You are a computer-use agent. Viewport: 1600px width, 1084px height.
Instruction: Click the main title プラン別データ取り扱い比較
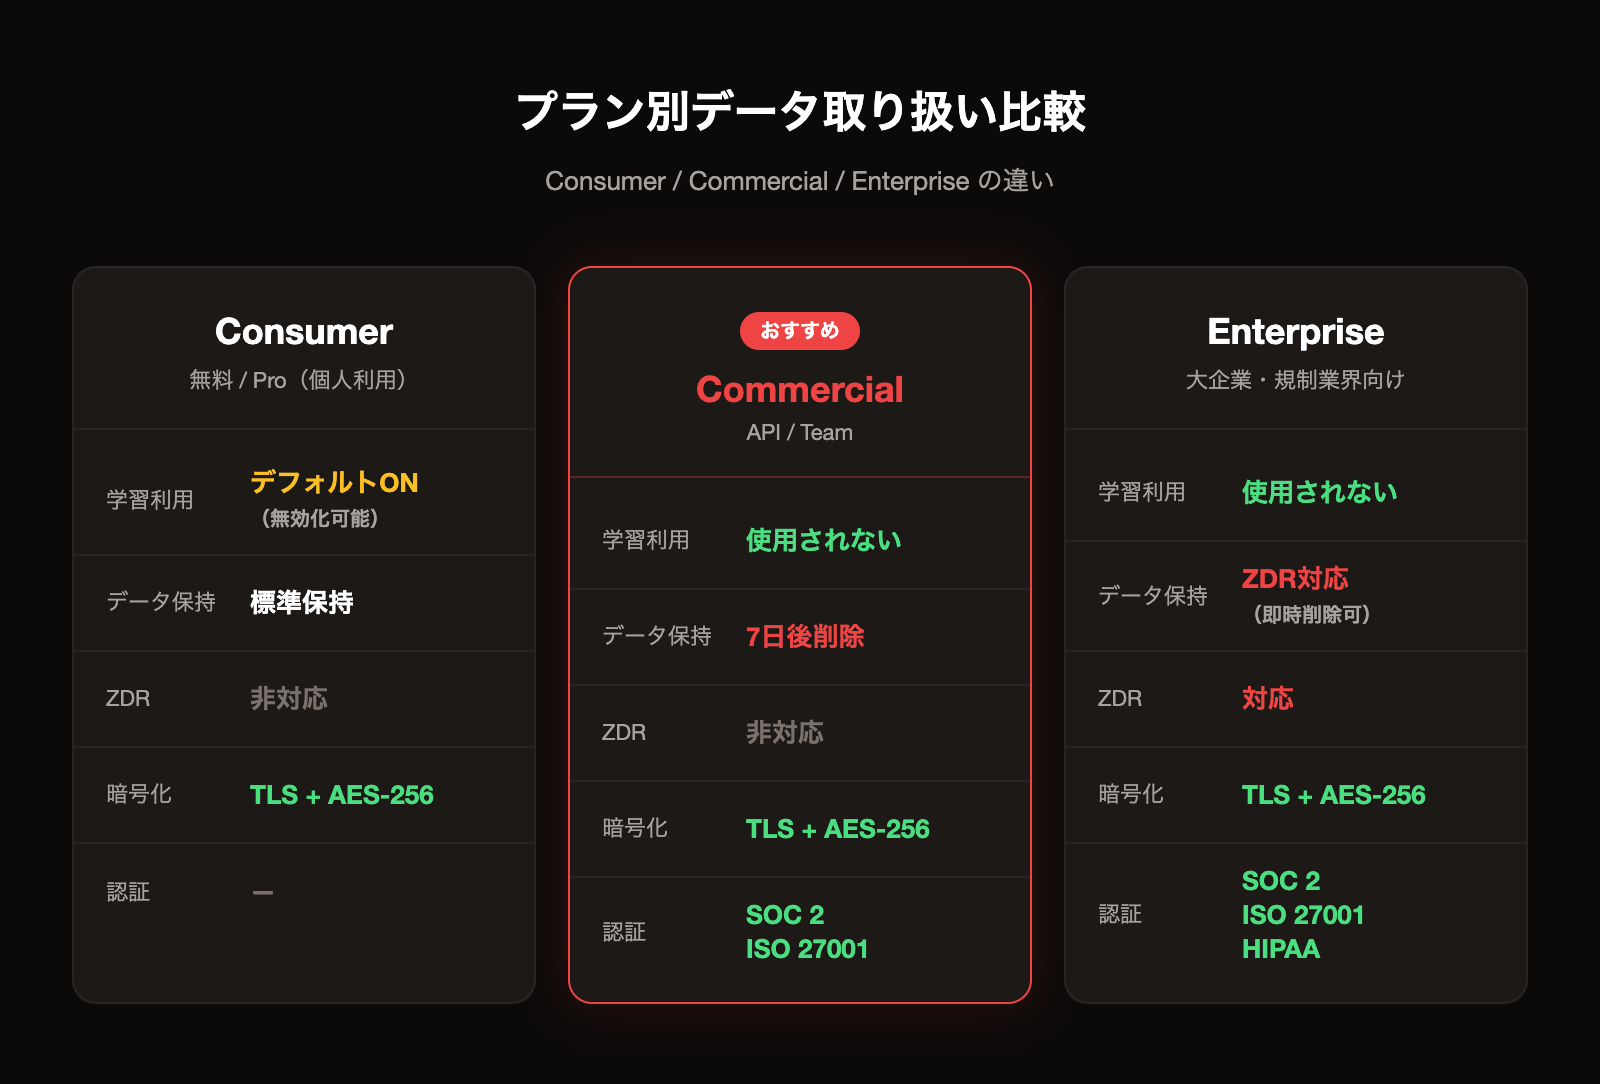pos(800,111)
